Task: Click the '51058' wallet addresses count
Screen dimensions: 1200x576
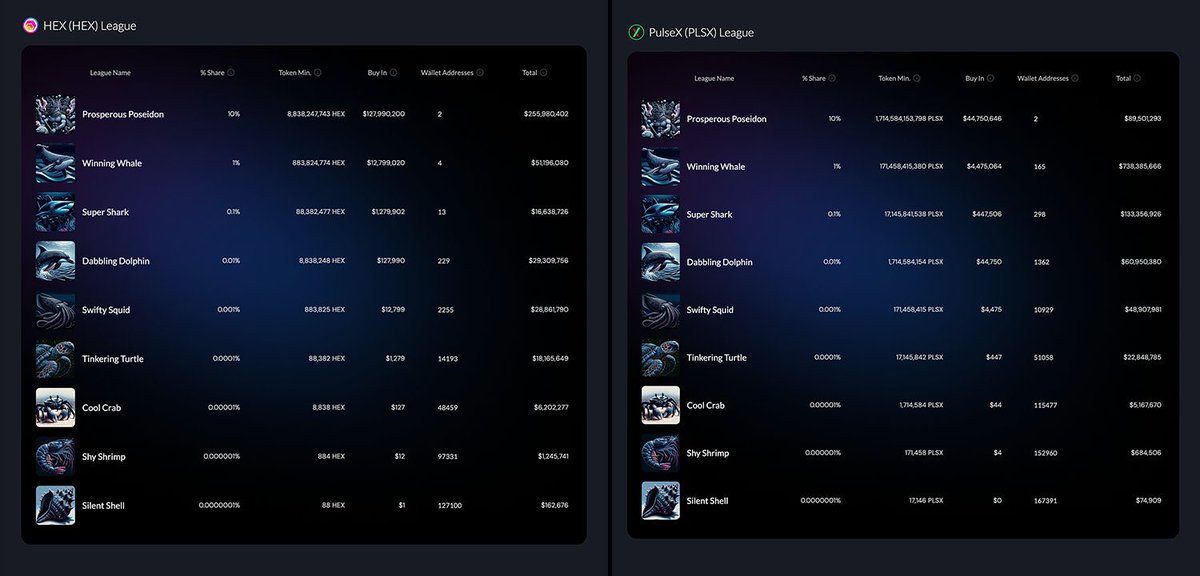Action: pyautogui.click(x=1044, y=358)
